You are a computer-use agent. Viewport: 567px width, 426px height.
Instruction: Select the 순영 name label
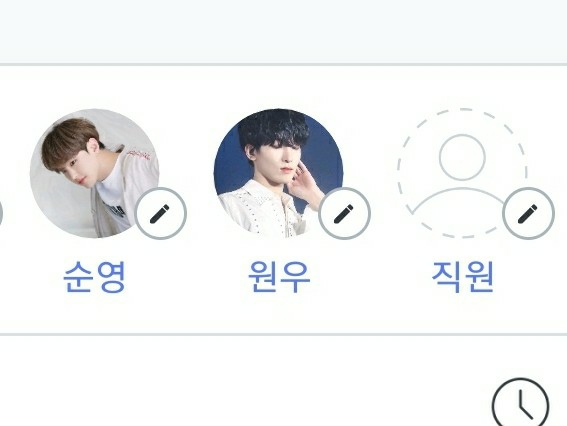(94, 277)
